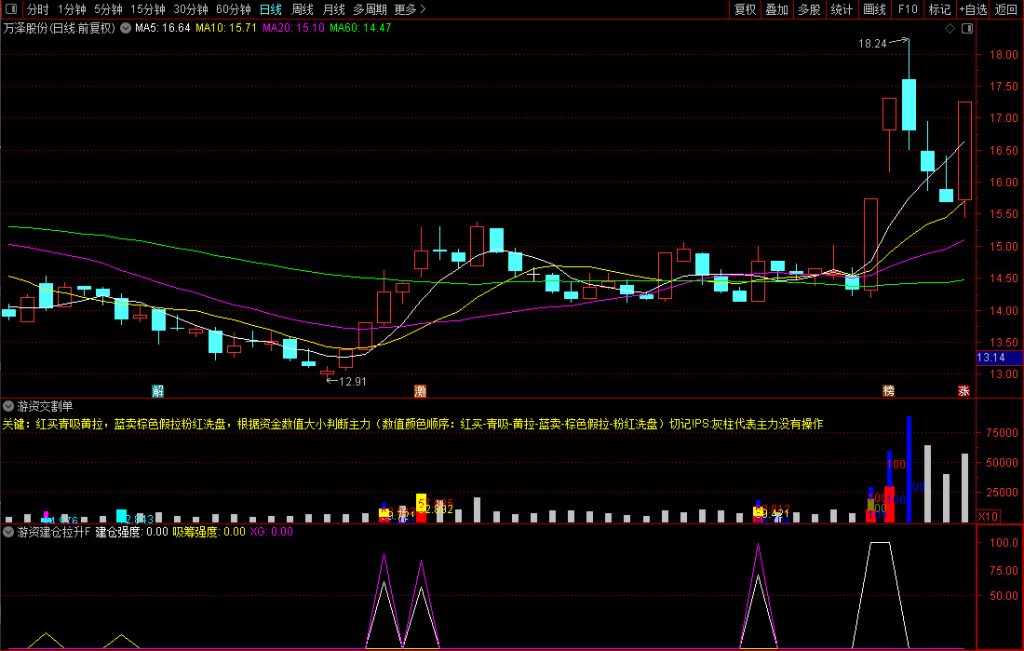Switch to 1分钟 timeframe
The image size is (1024, 651).
(x=72, y=9)
